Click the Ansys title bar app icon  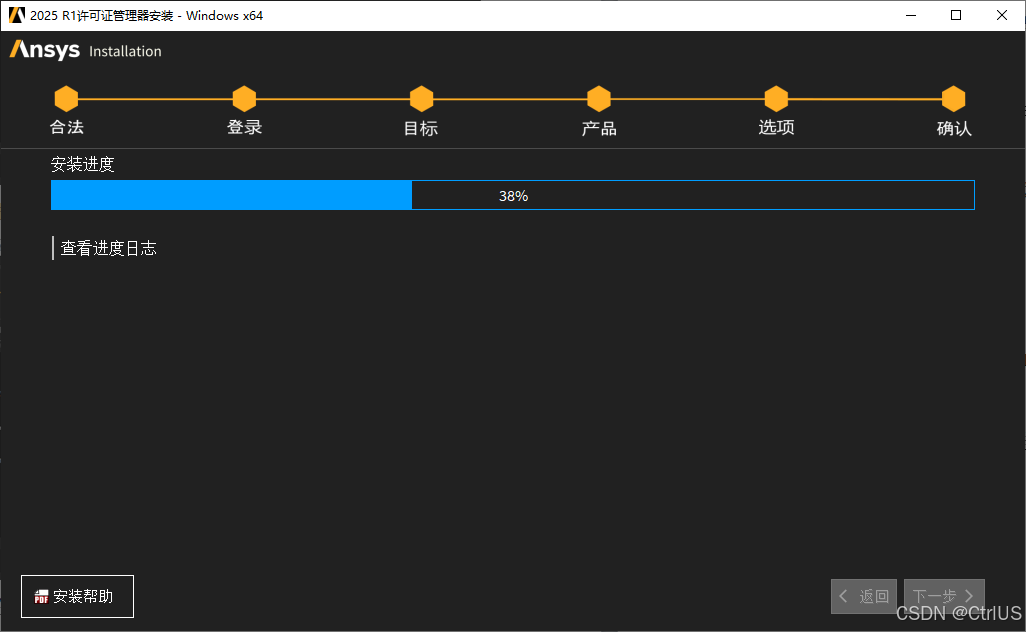click(x=16, y=15)
